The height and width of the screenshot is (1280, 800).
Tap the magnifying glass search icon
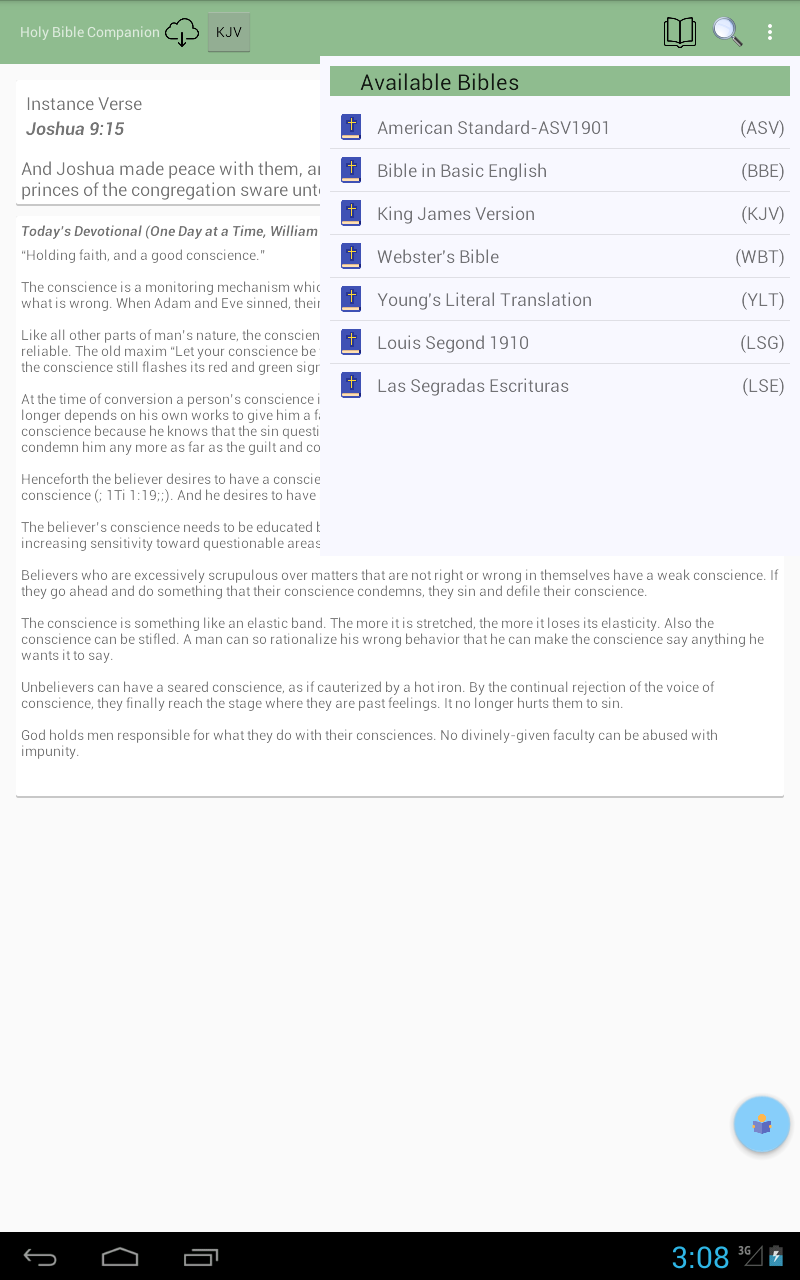(x=727, y=32)
